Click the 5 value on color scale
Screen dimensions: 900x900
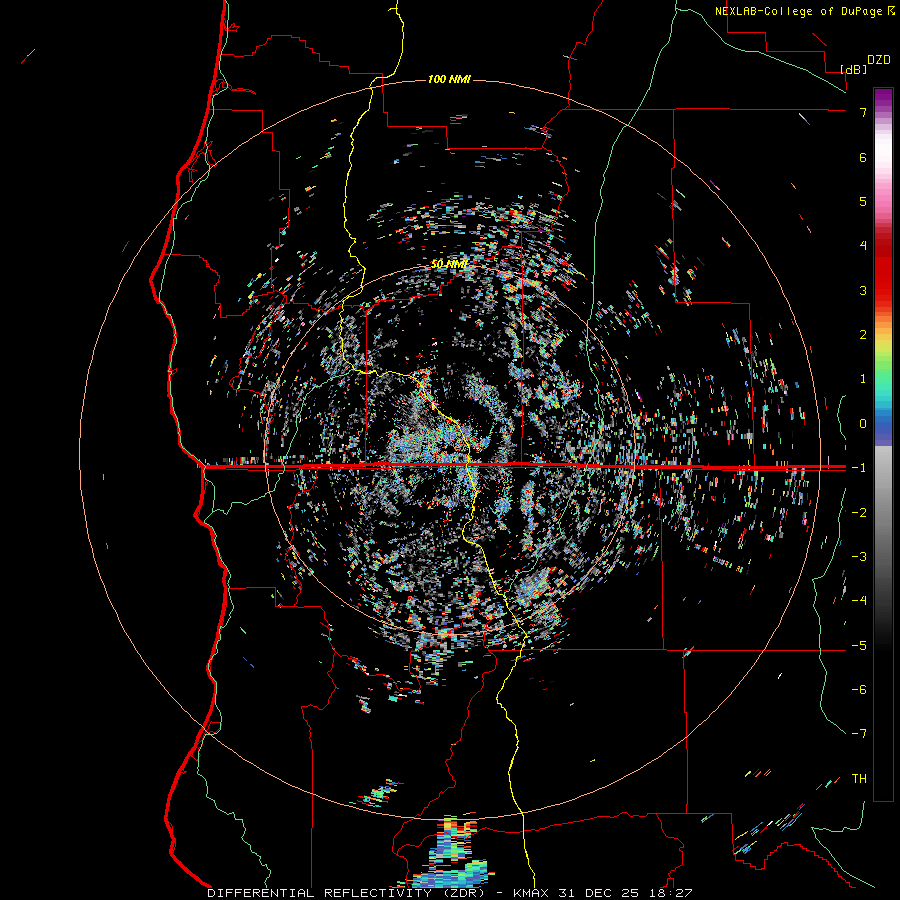pyautogui.click(x=863, y=201)
